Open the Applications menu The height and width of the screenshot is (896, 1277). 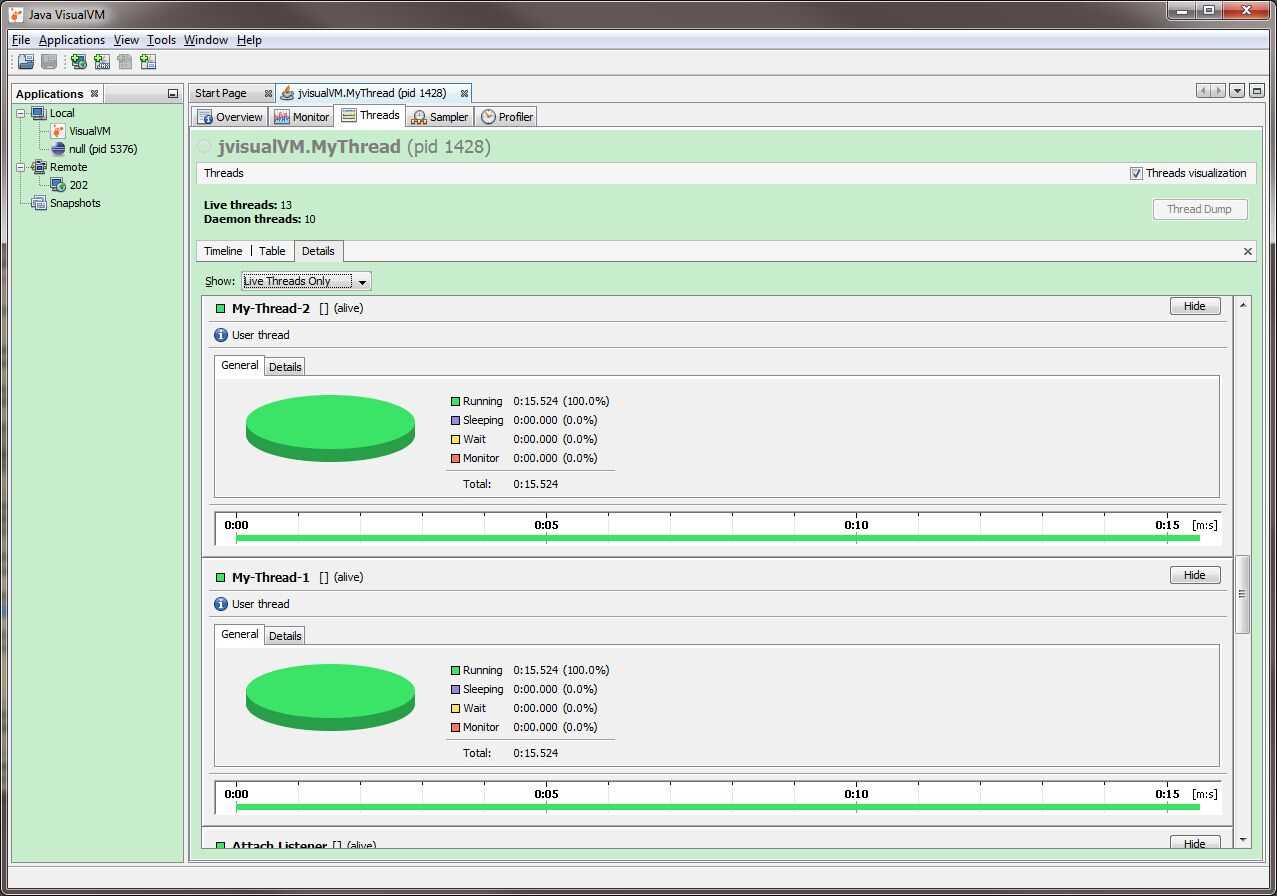pyautogui.click(x=72, y=40)
